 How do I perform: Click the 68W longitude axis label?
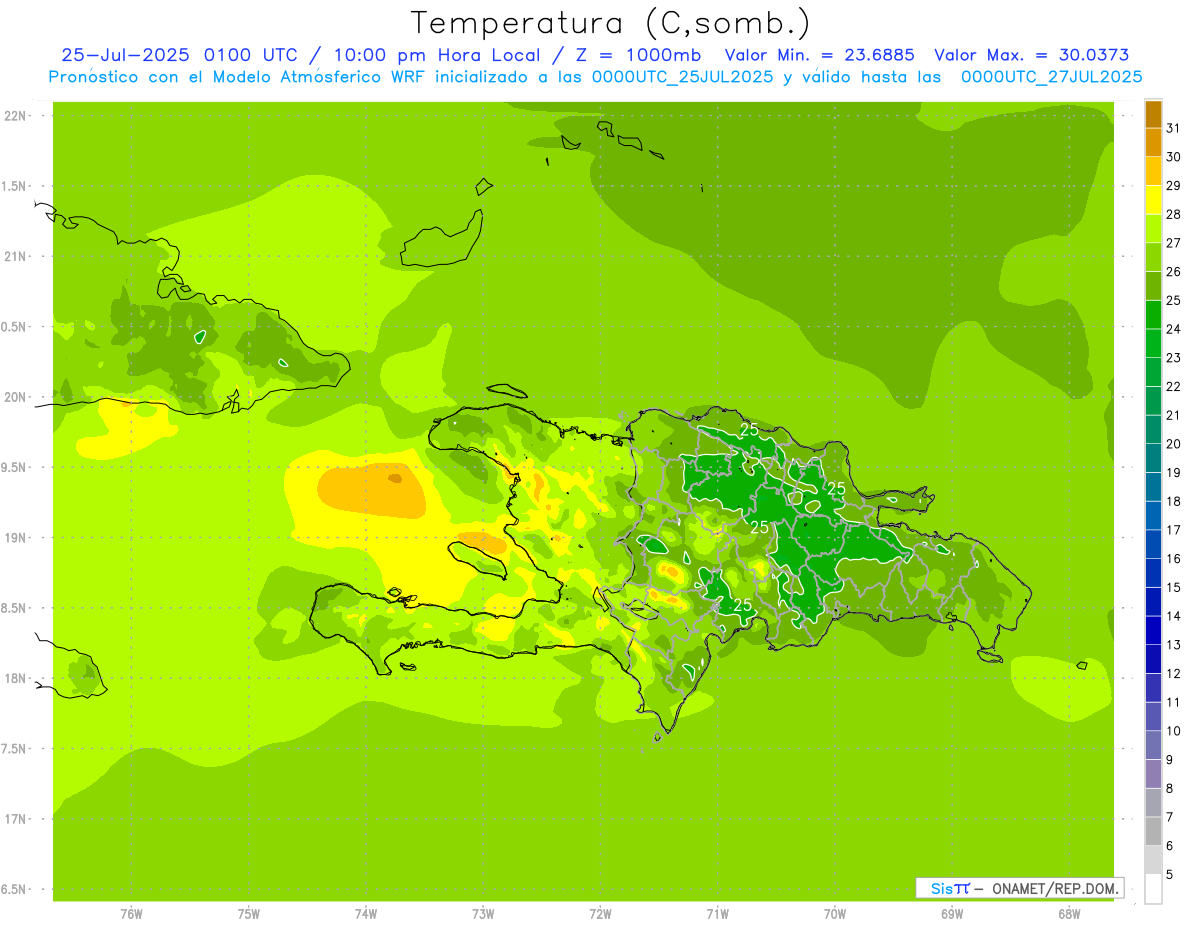pos(1069,914)
